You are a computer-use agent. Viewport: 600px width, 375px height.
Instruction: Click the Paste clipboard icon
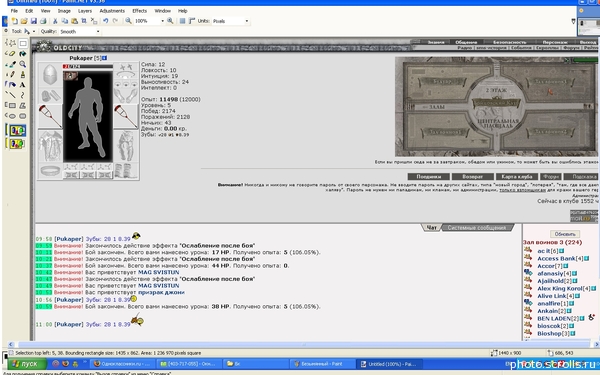pos(74,21)
